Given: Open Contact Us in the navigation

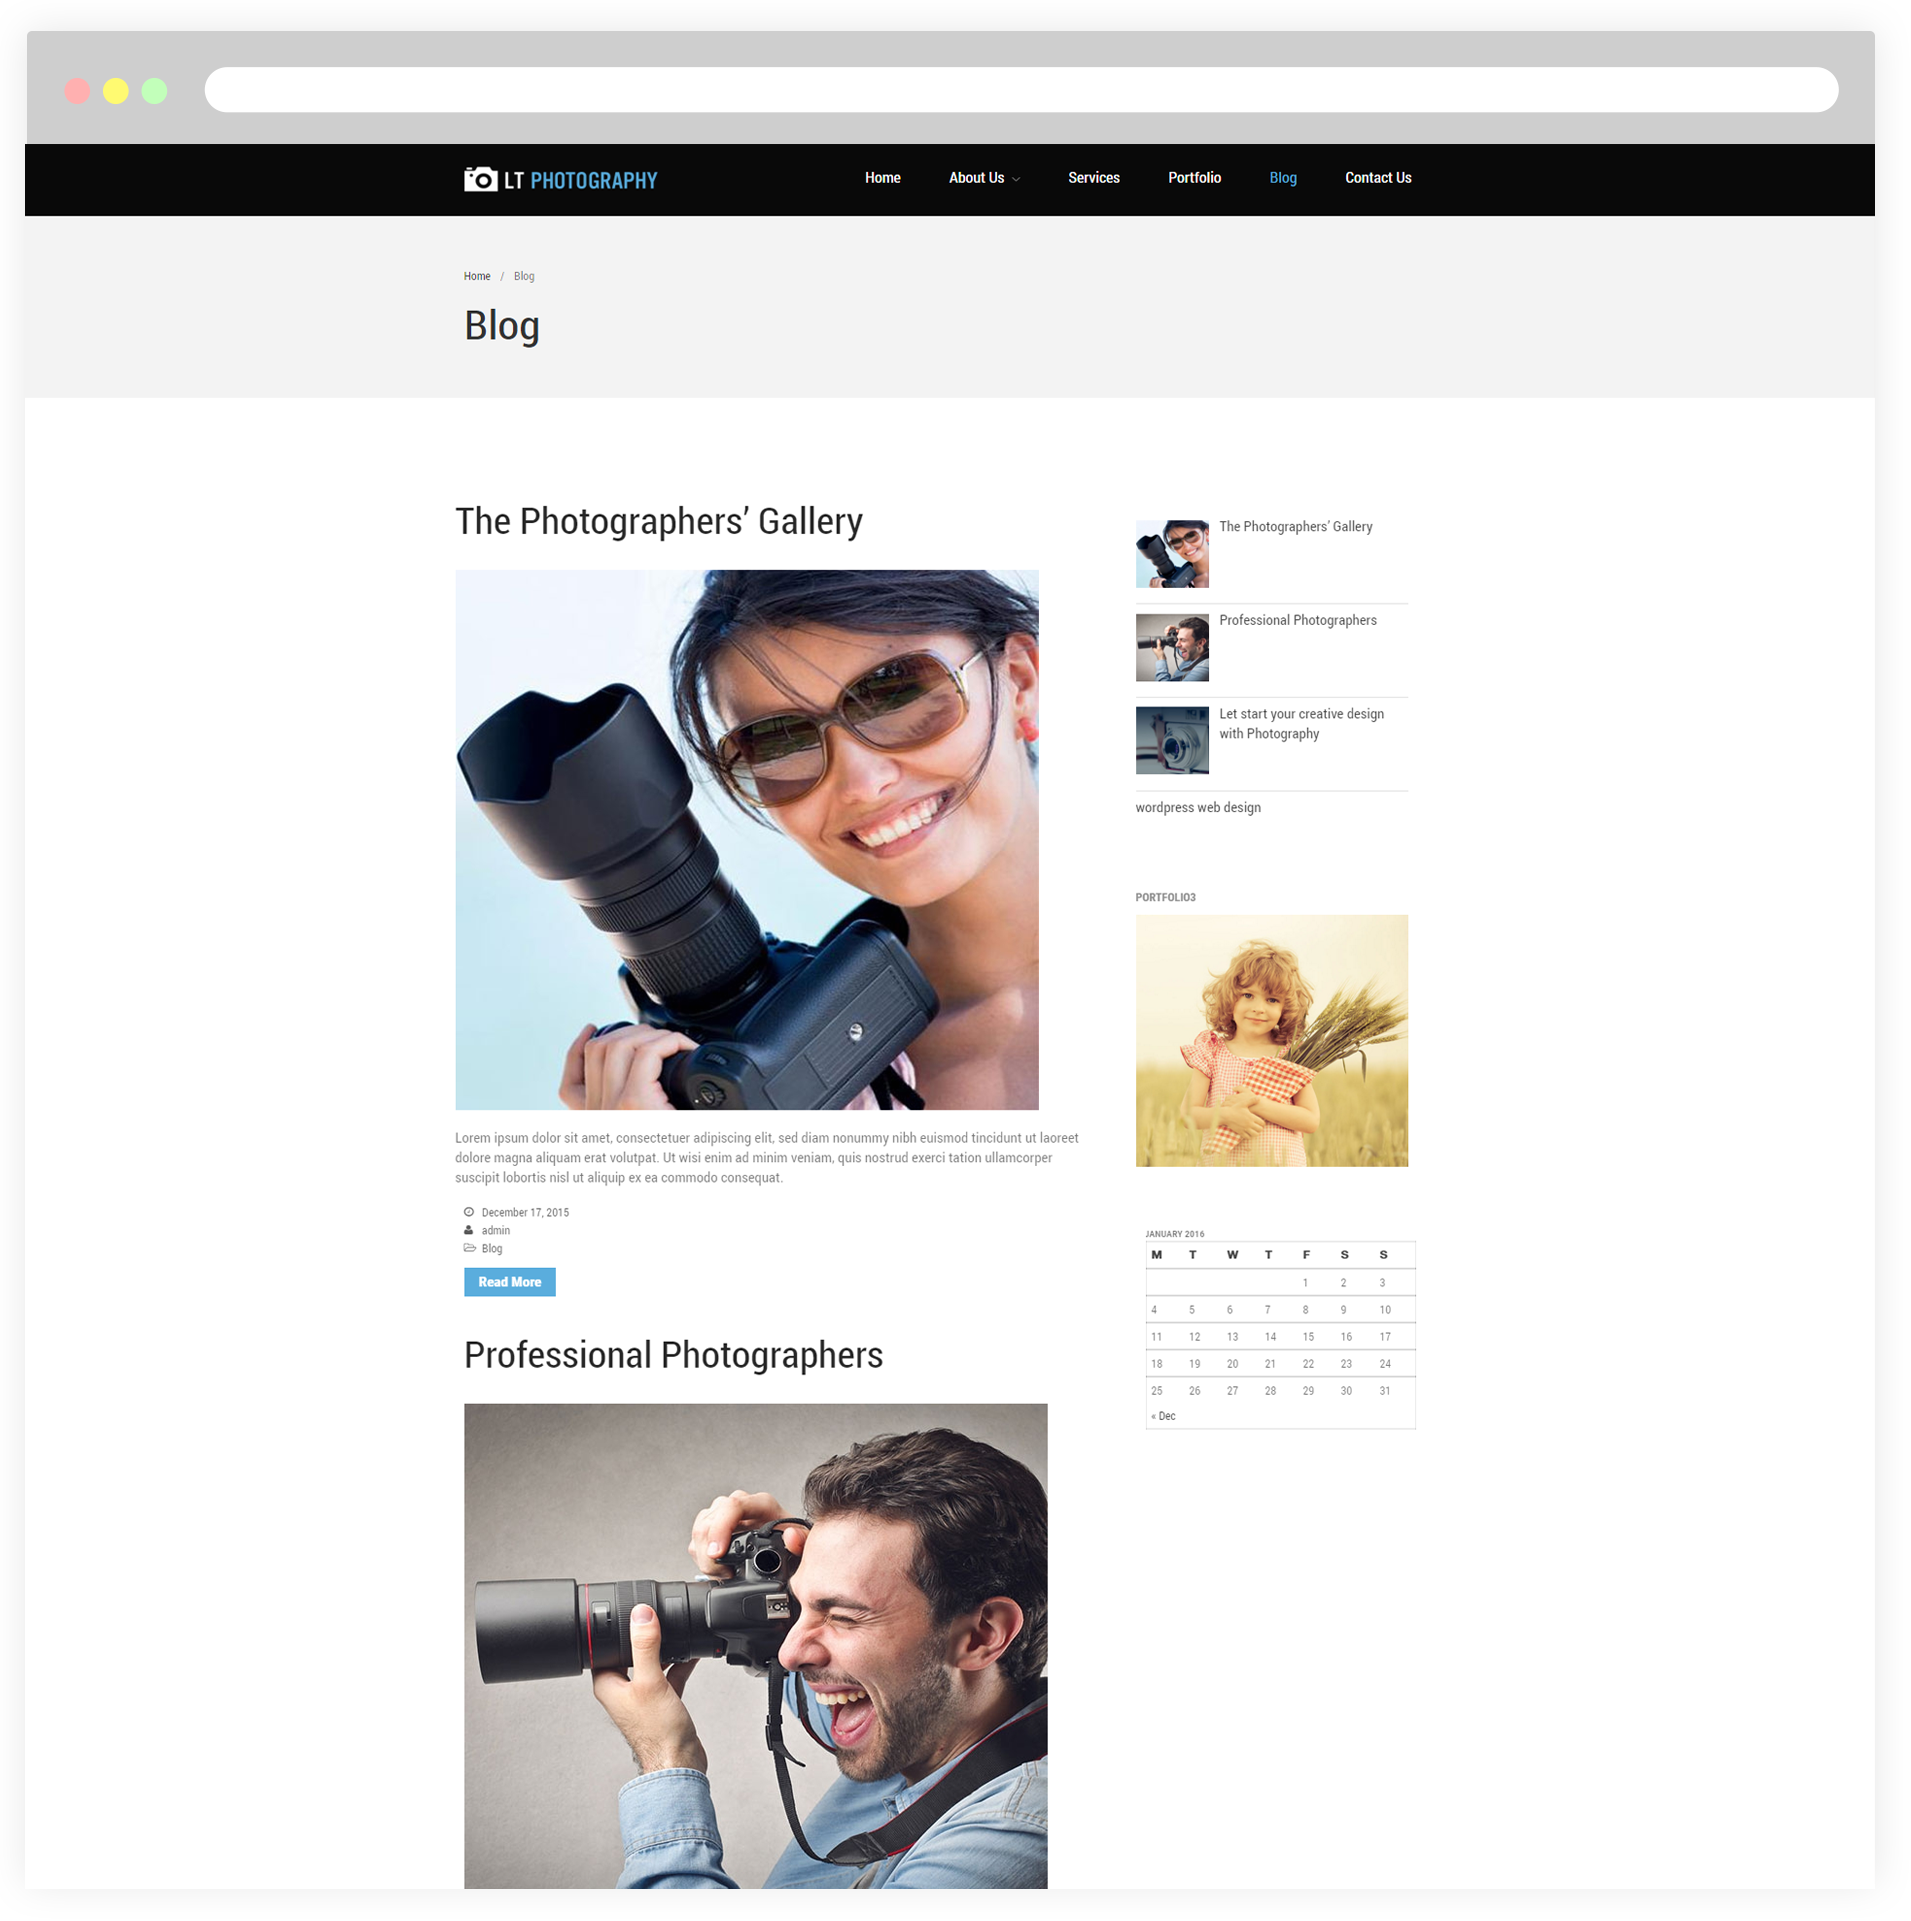Looking at the screenshot, I should (1377, 178).
